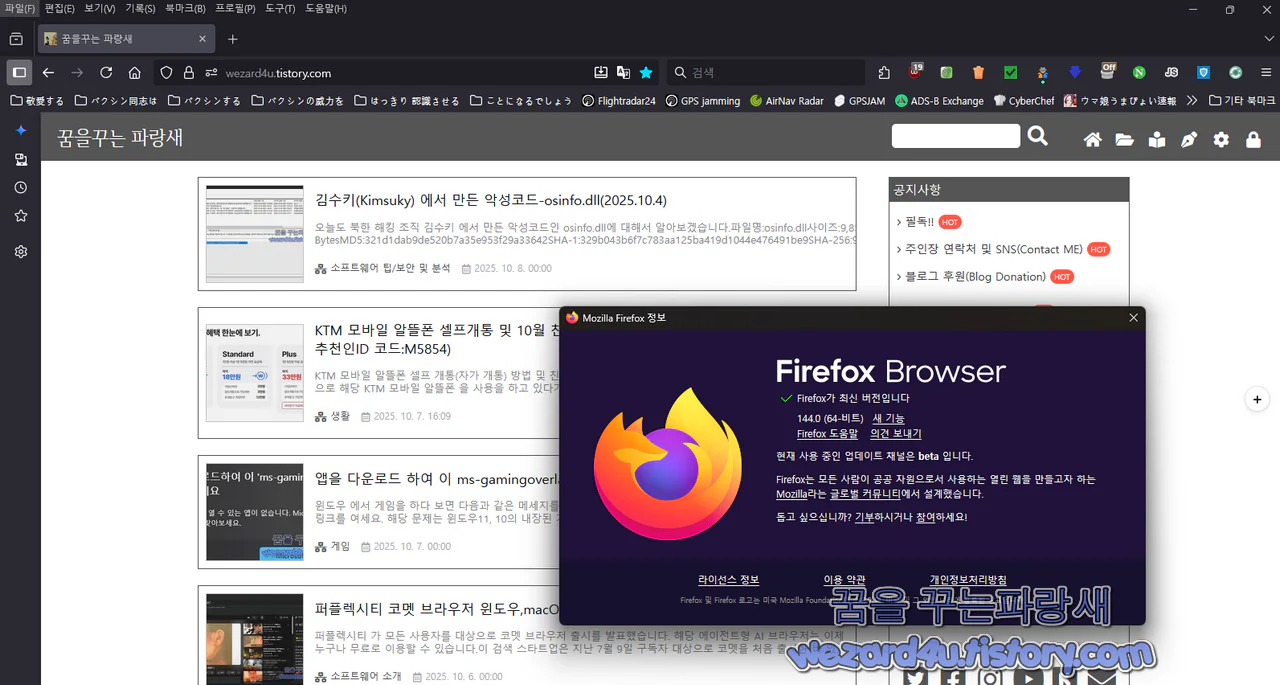Screen dimensions: 1280x685
Task: Open AI chatbot sparkle in sidebar
Action: (20, 131)
